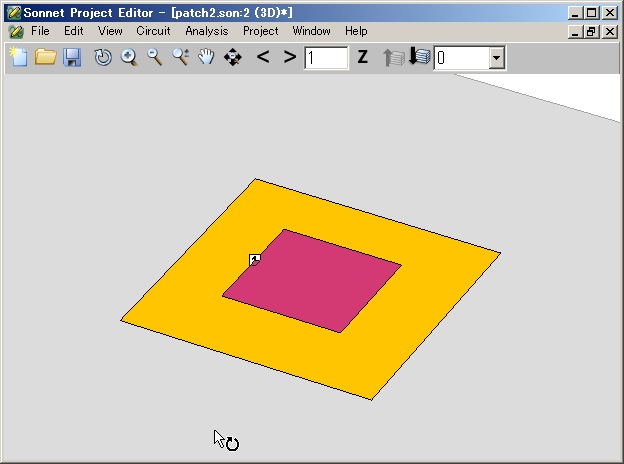Screen dimensions: 624x464
Task: Select the zoom in magnifier
Action: pyautogui.click(x=129, y=57)
